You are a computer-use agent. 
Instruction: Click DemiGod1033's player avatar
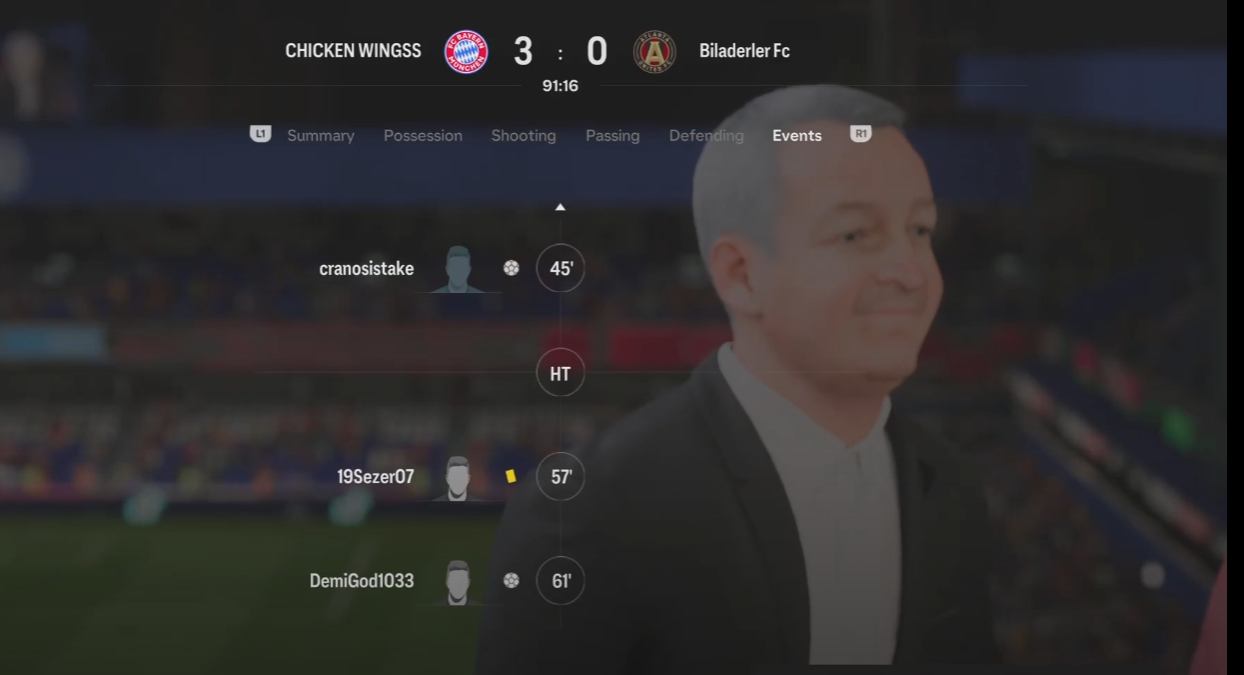coord(458,582)
